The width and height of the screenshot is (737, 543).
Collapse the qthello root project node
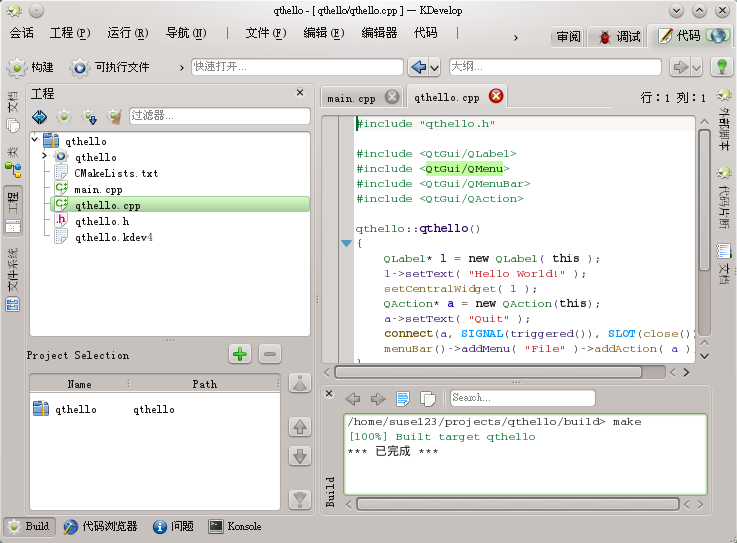point(35,140)
